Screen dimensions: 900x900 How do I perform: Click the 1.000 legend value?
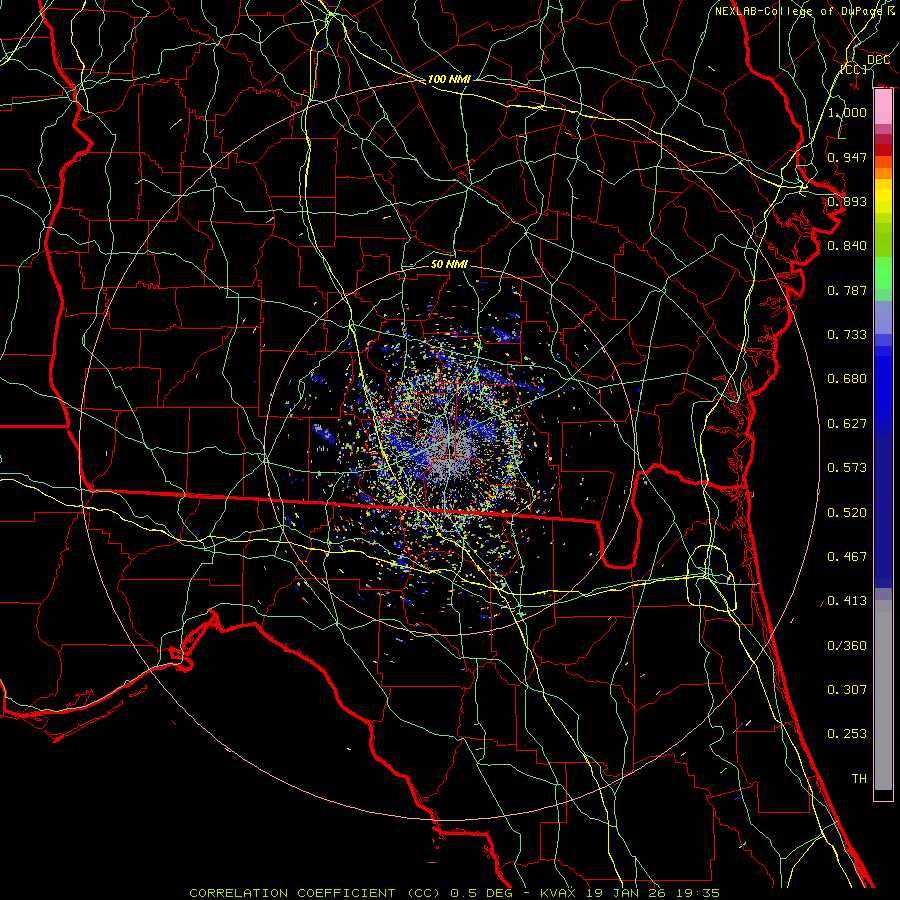tap(847, 112)
